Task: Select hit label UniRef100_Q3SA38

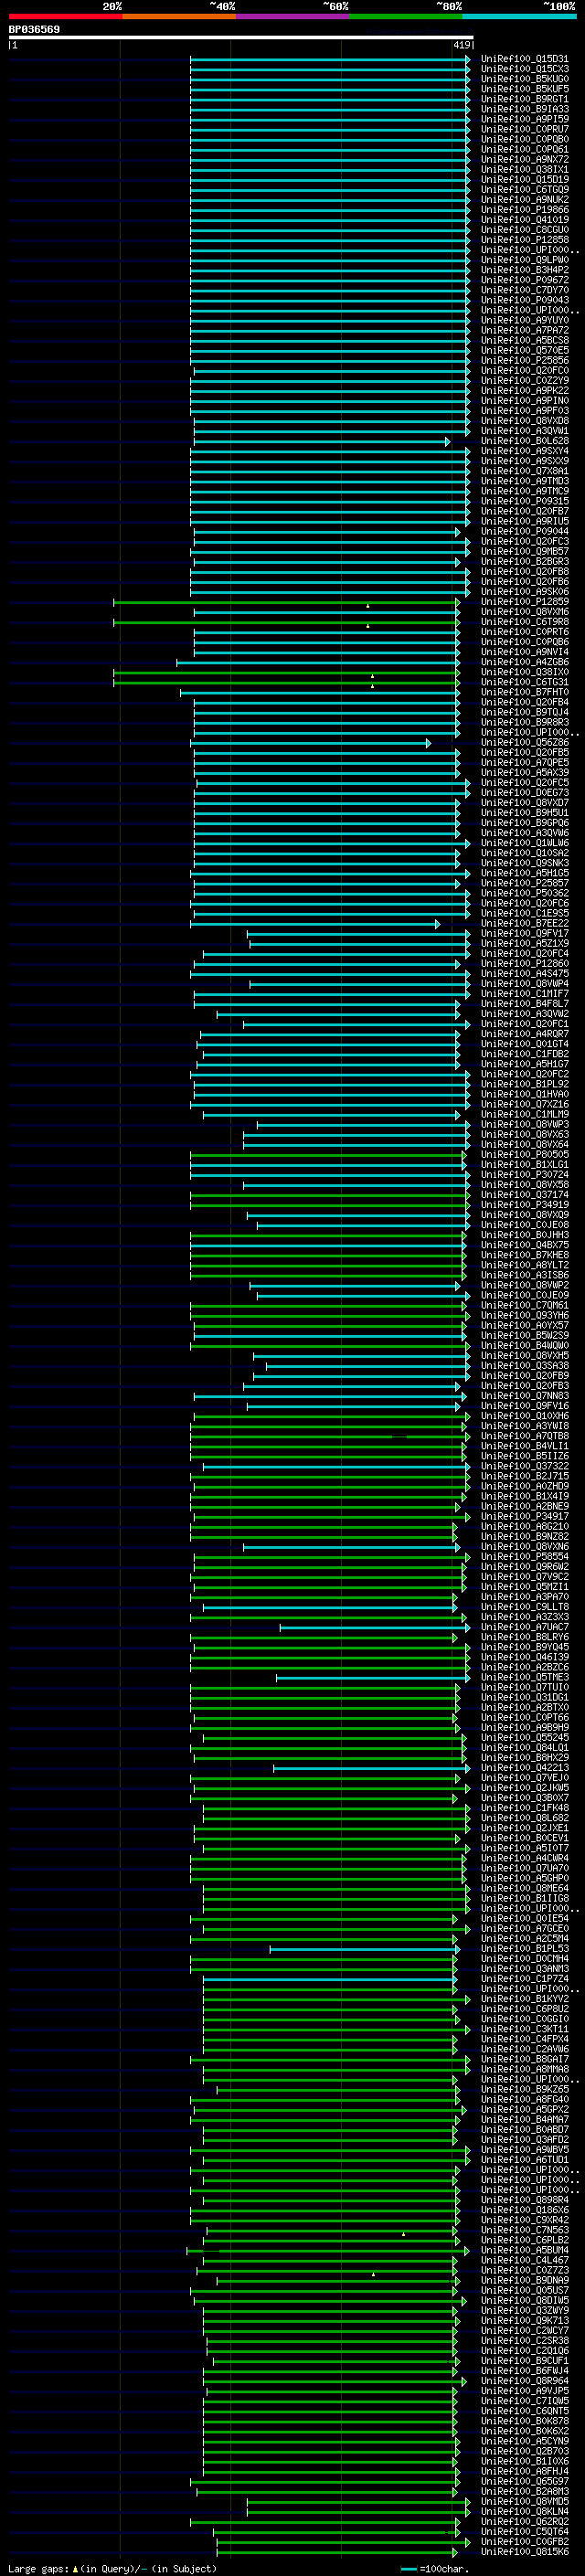Action: pos(524,1365)
